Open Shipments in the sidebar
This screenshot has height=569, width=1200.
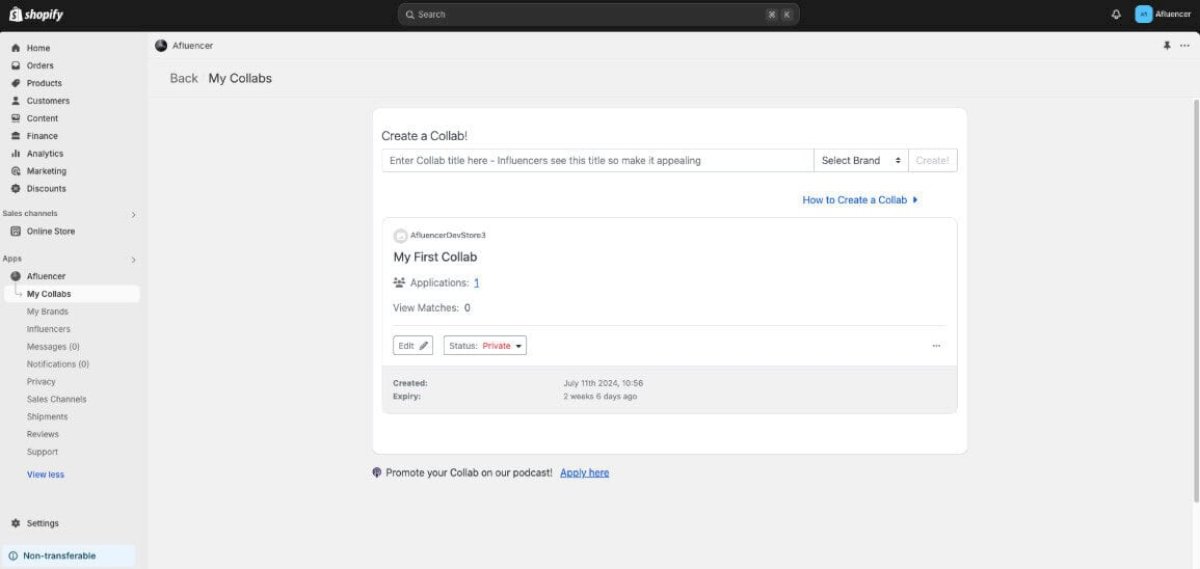tap(47, 416)
